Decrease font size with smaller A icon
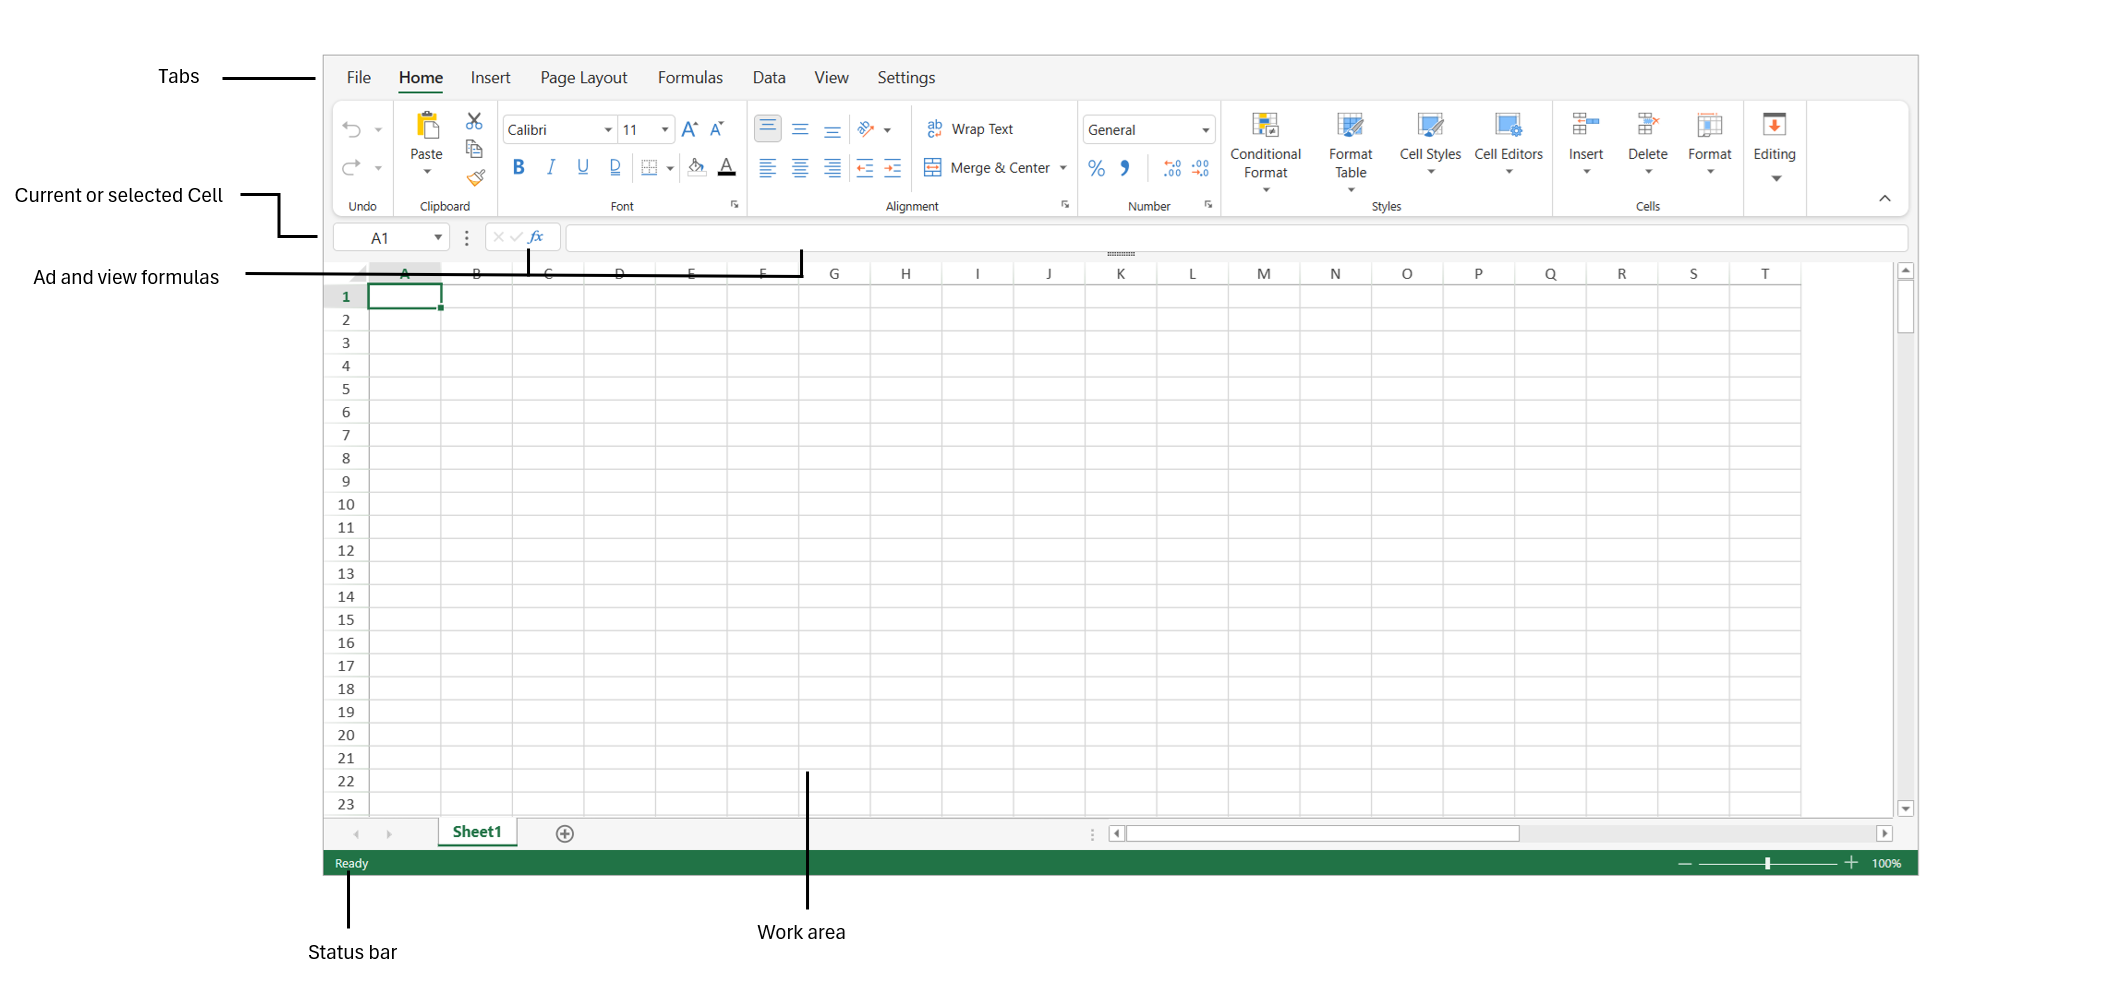 [716, 129]
